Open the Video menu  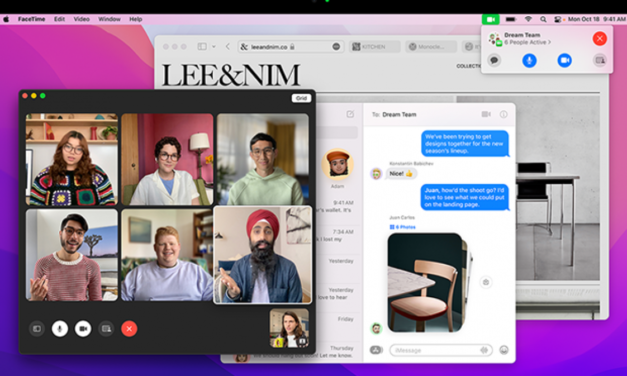point(82,19)
